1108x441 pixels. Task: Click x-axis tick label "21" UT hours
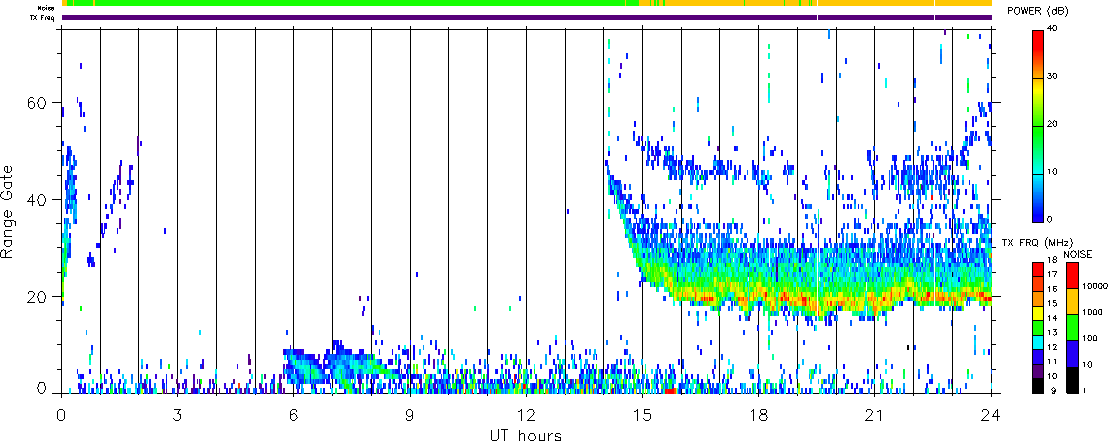point(875,414)
